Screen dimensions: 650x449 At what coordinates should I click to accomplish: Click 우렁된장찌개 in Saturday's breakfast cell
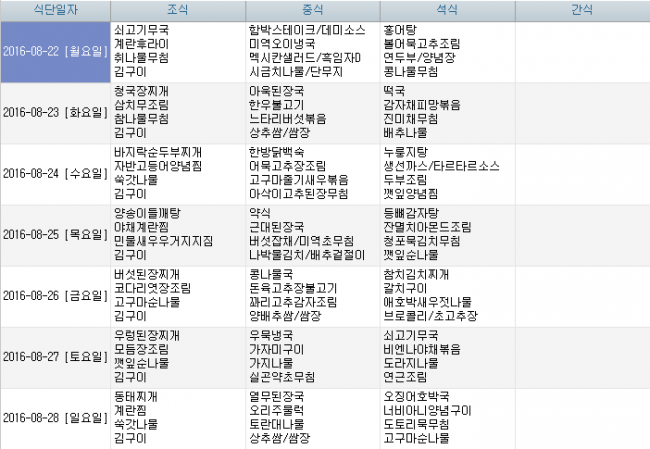tap(148, 335)
